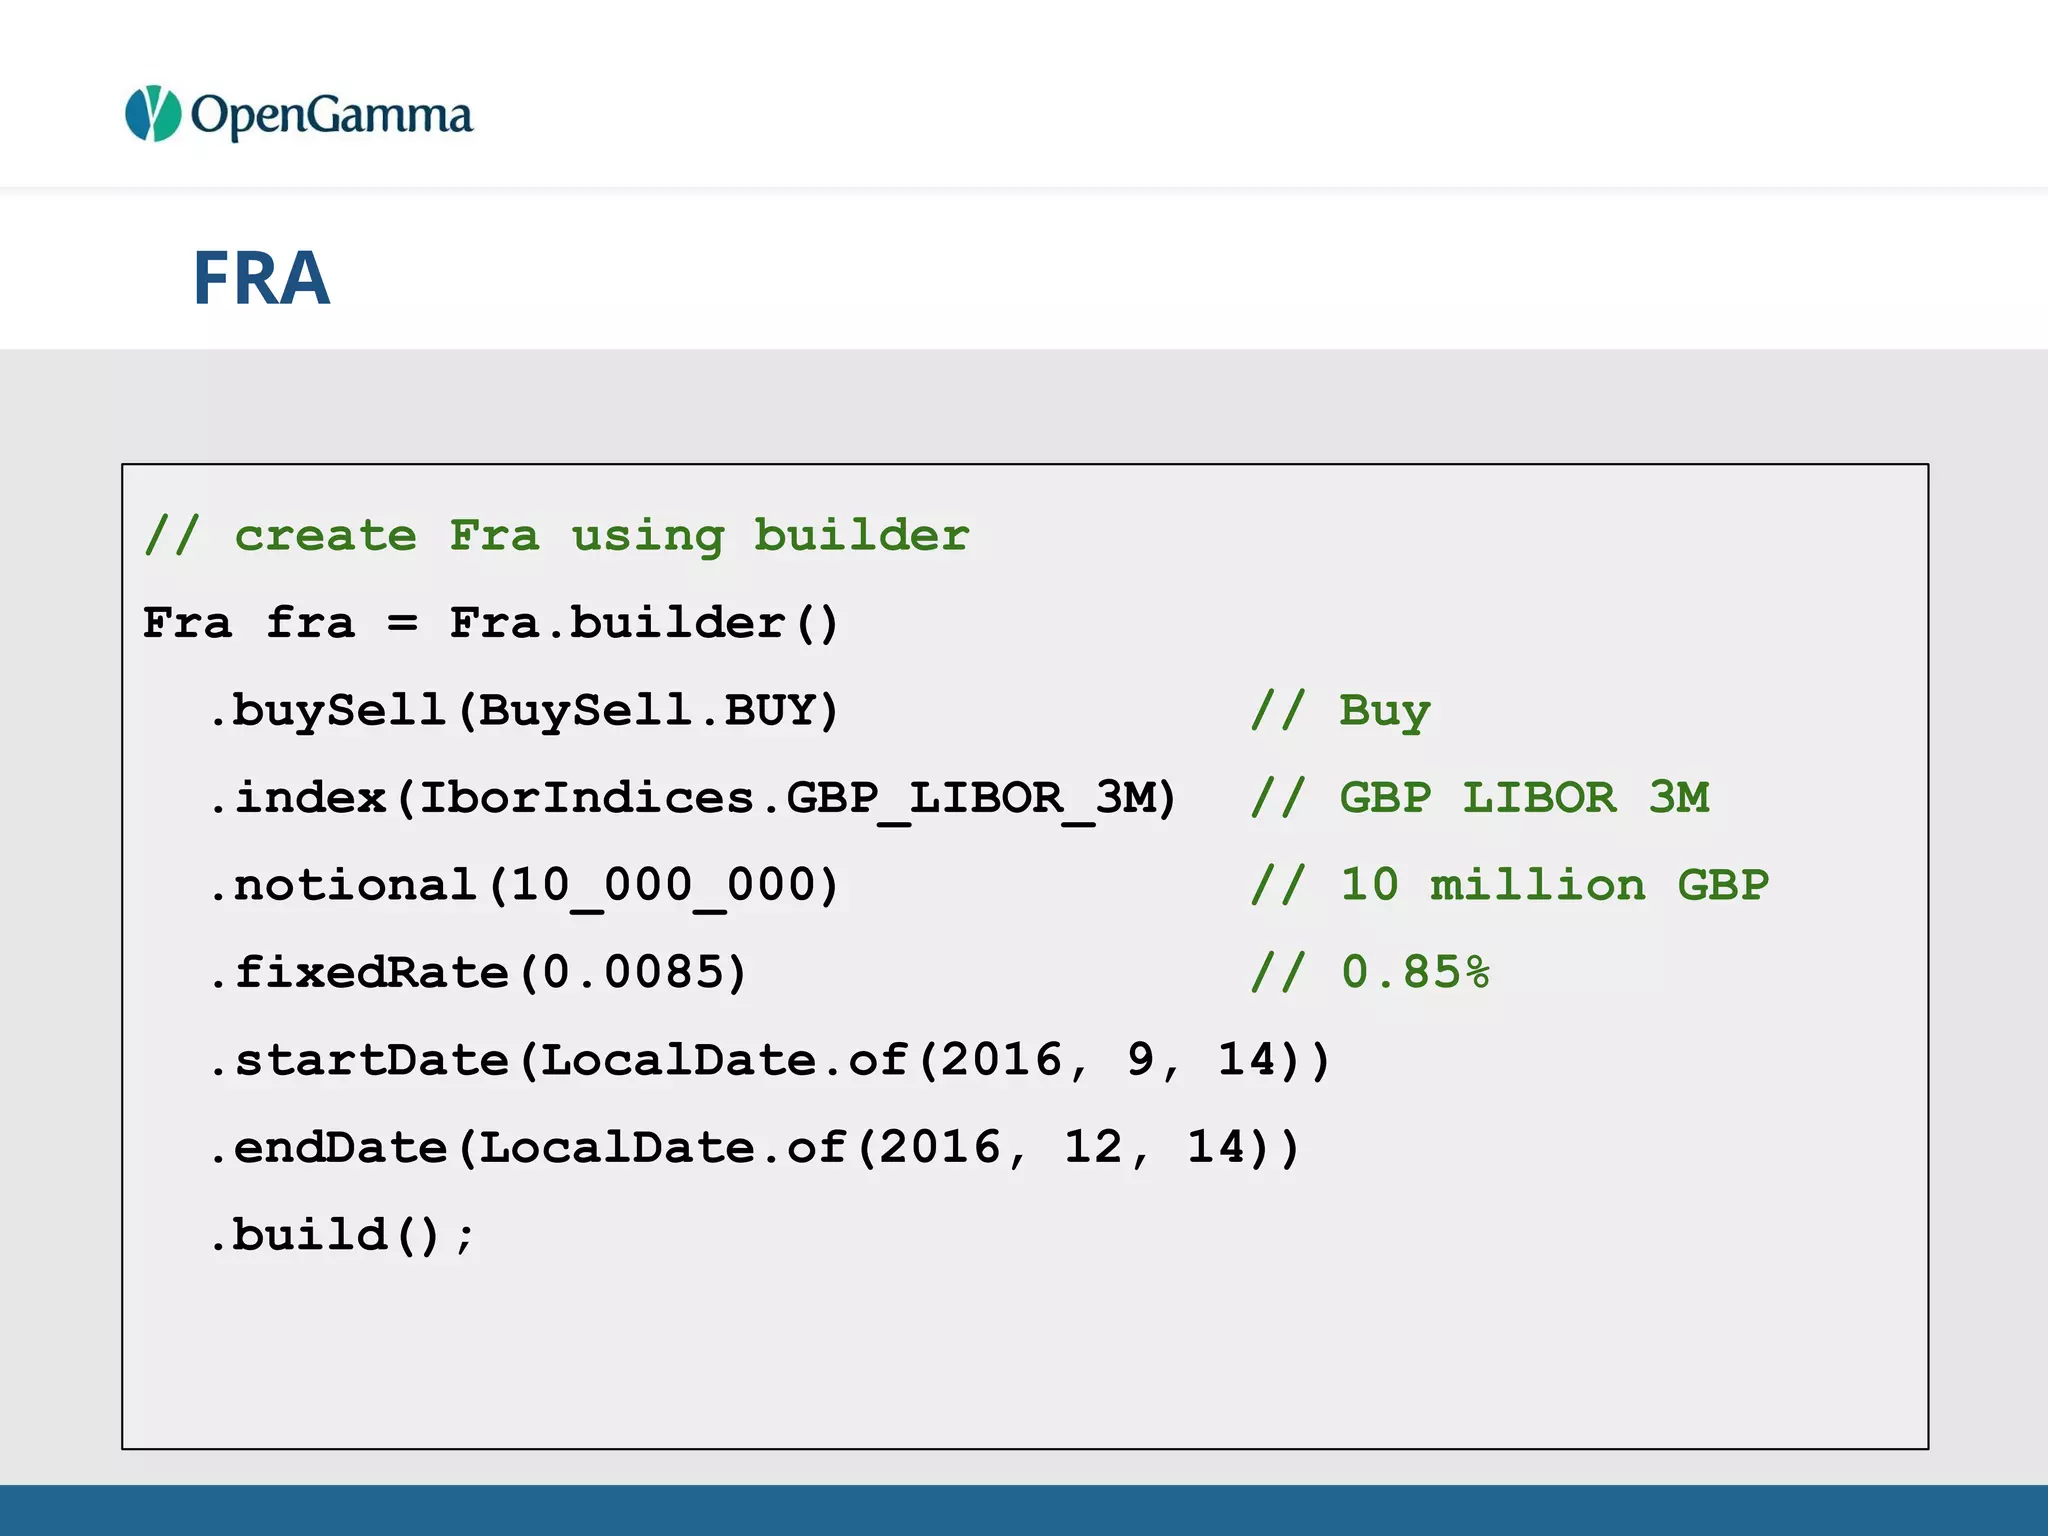This screenshot has height=1536, width=2048.
Task: Click the '.buySell(BuySell.BUY)' code line
Action: 524,711
